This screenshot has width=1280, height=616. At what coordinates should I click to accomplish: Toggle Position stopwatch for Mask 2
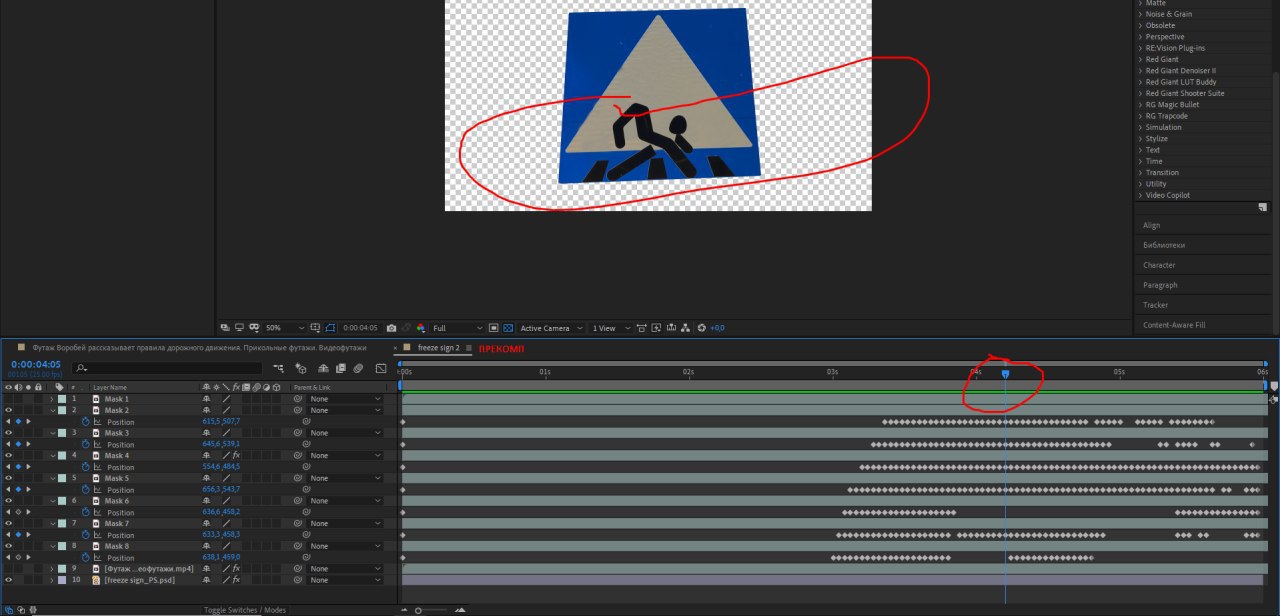coord(86,422)
